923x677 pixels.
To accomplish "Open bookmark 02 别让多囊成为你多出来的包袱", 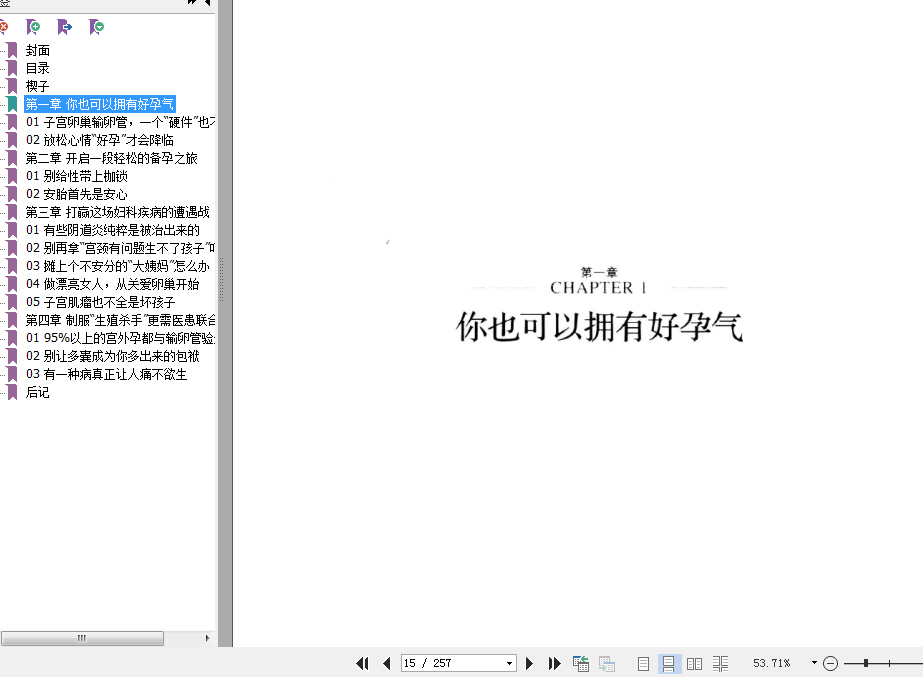I will [112, 356].
